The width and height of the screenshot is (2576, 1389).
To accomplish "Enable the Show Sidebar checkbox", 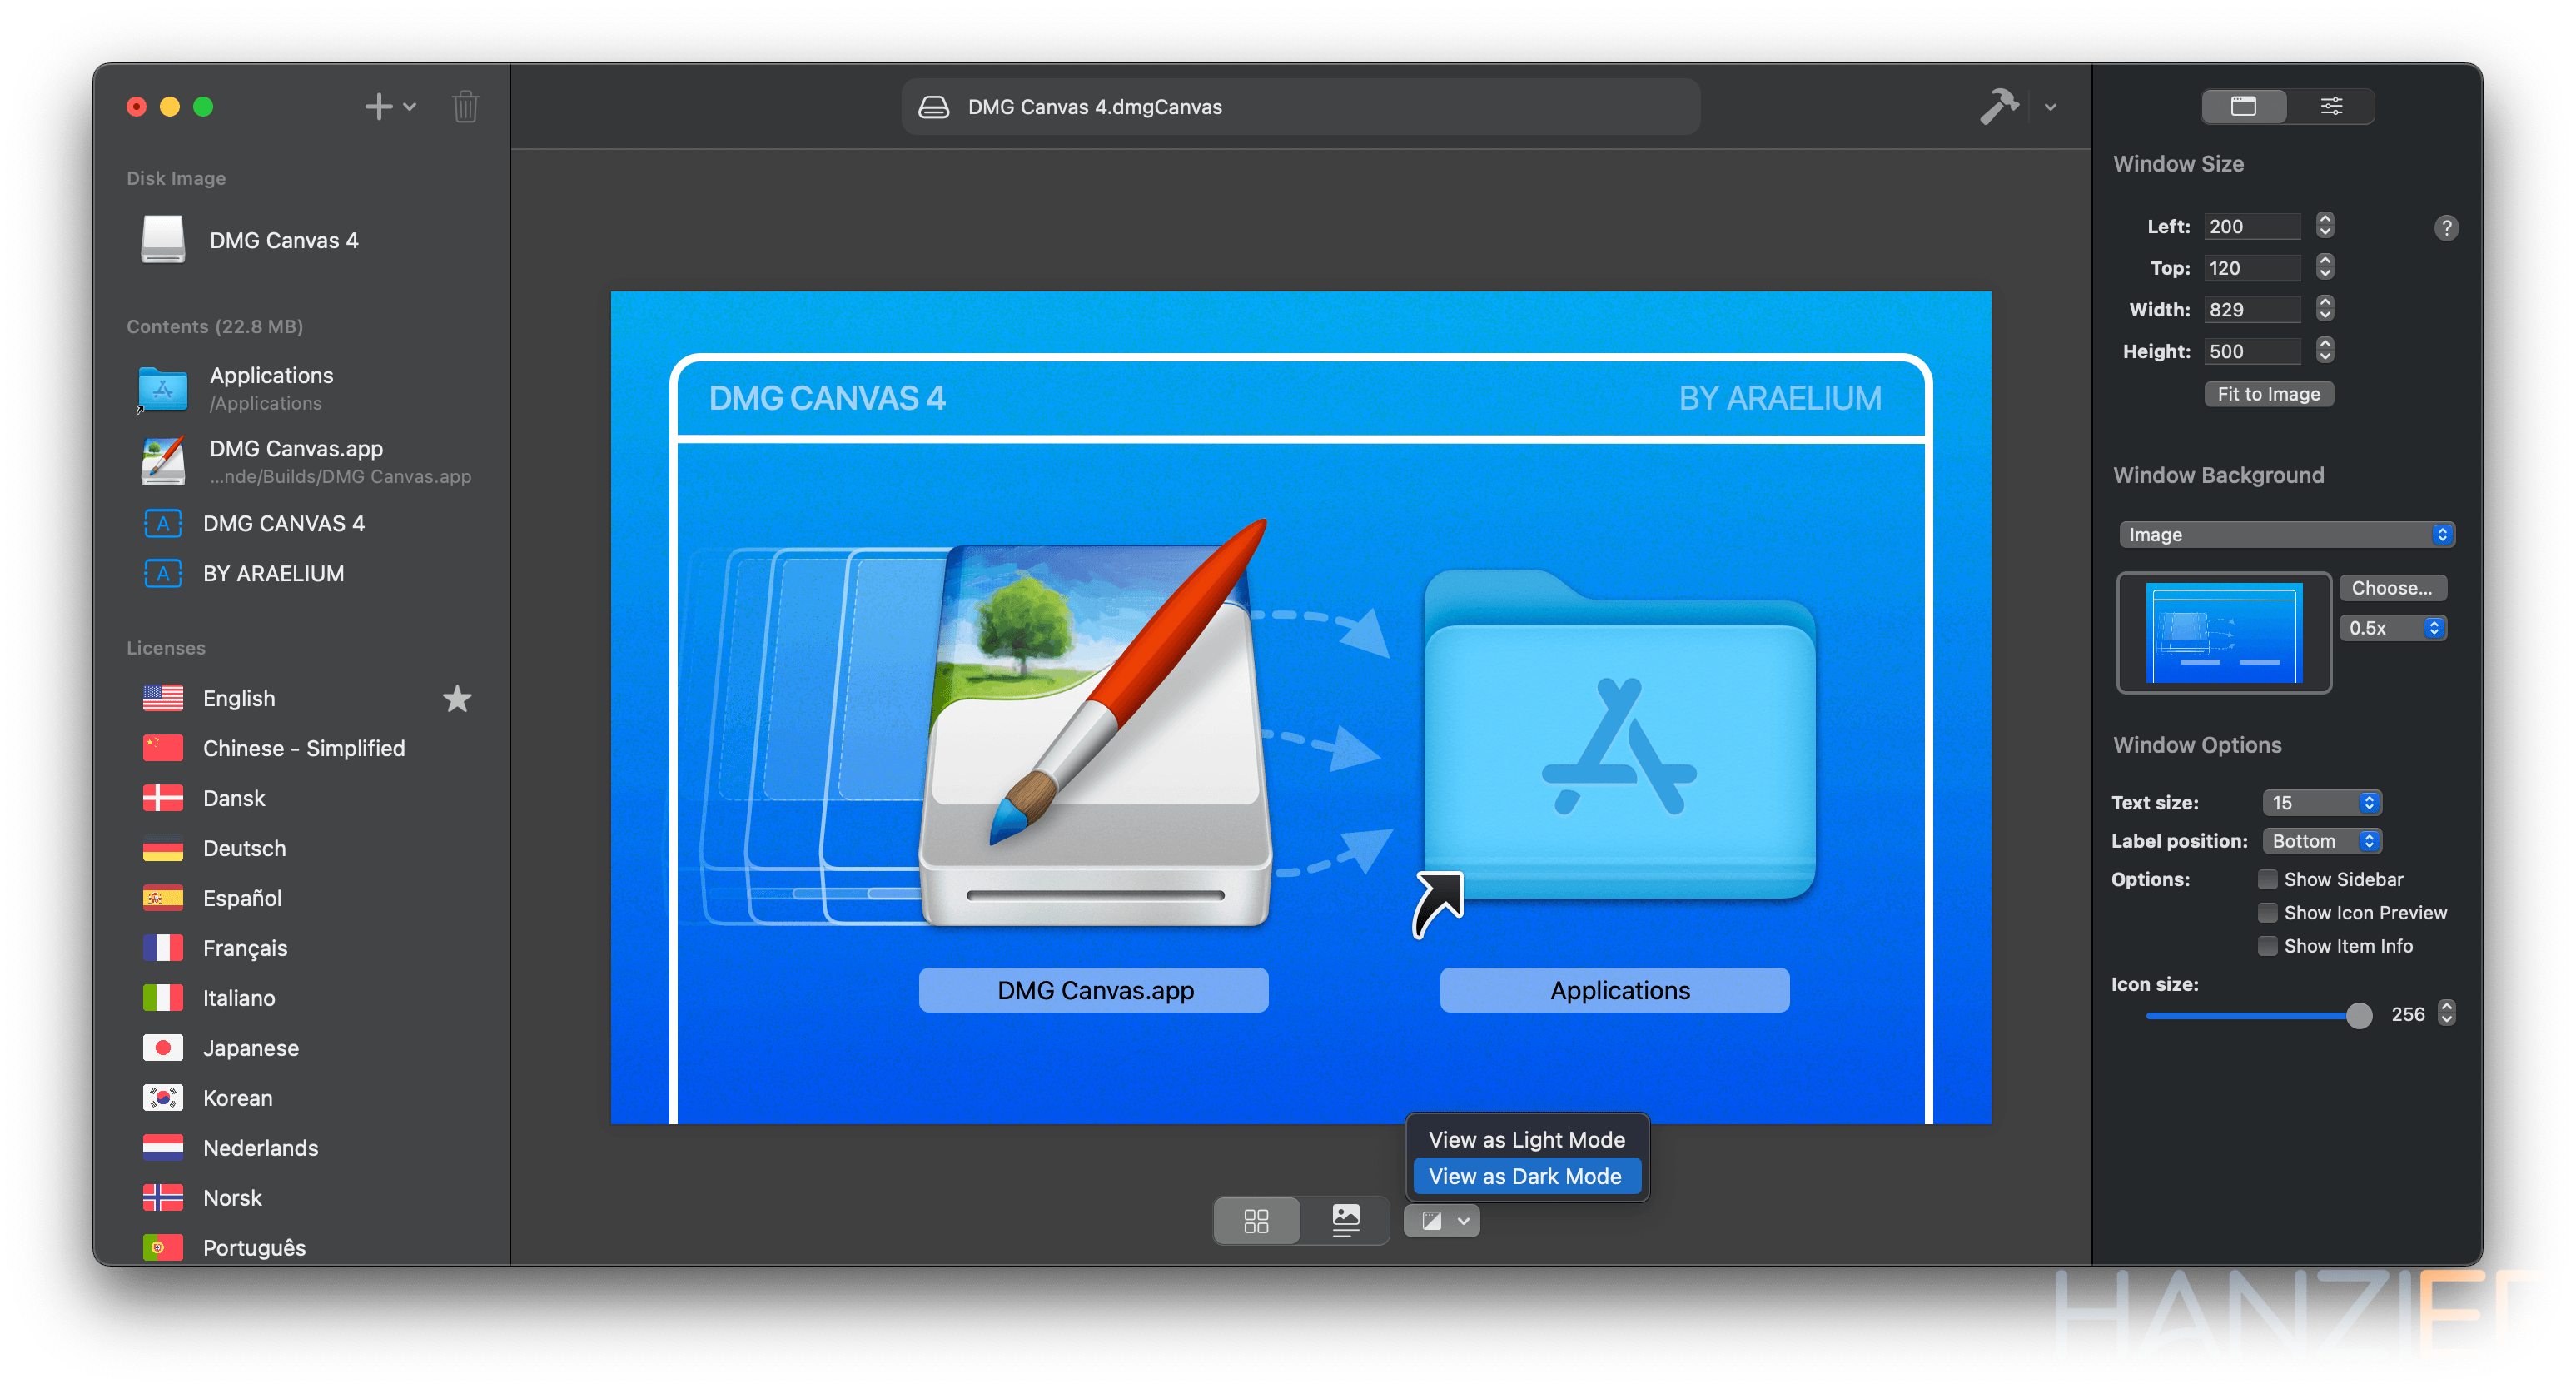I will 2267,879.
